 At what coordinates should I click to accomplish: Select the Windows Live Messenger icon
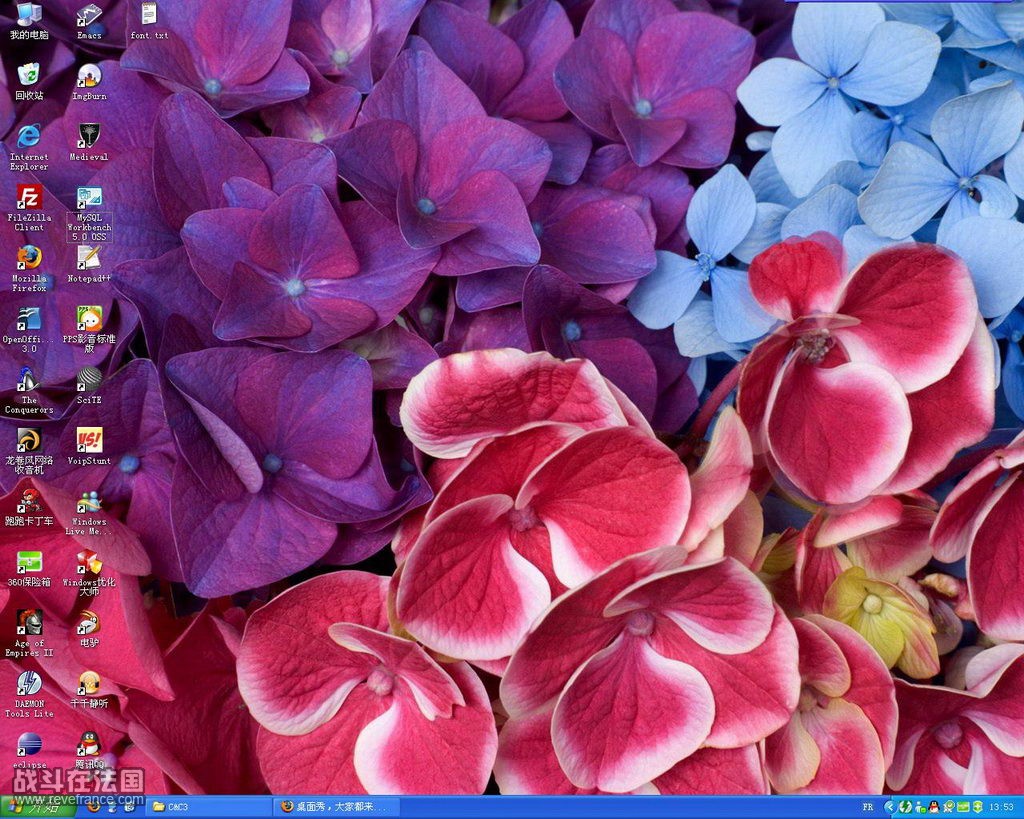(x=89, y=512)
